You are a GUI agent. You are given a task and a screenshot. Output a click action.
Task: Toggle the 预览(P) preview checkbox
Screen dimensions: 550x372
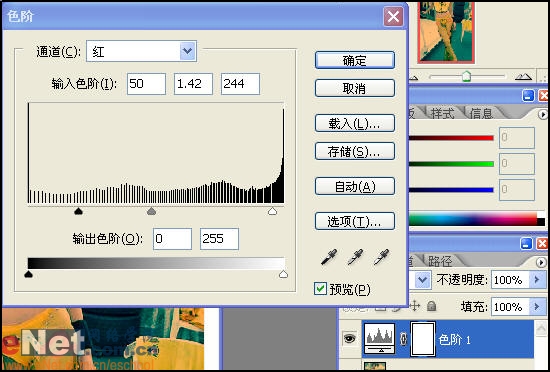[320, 289]
